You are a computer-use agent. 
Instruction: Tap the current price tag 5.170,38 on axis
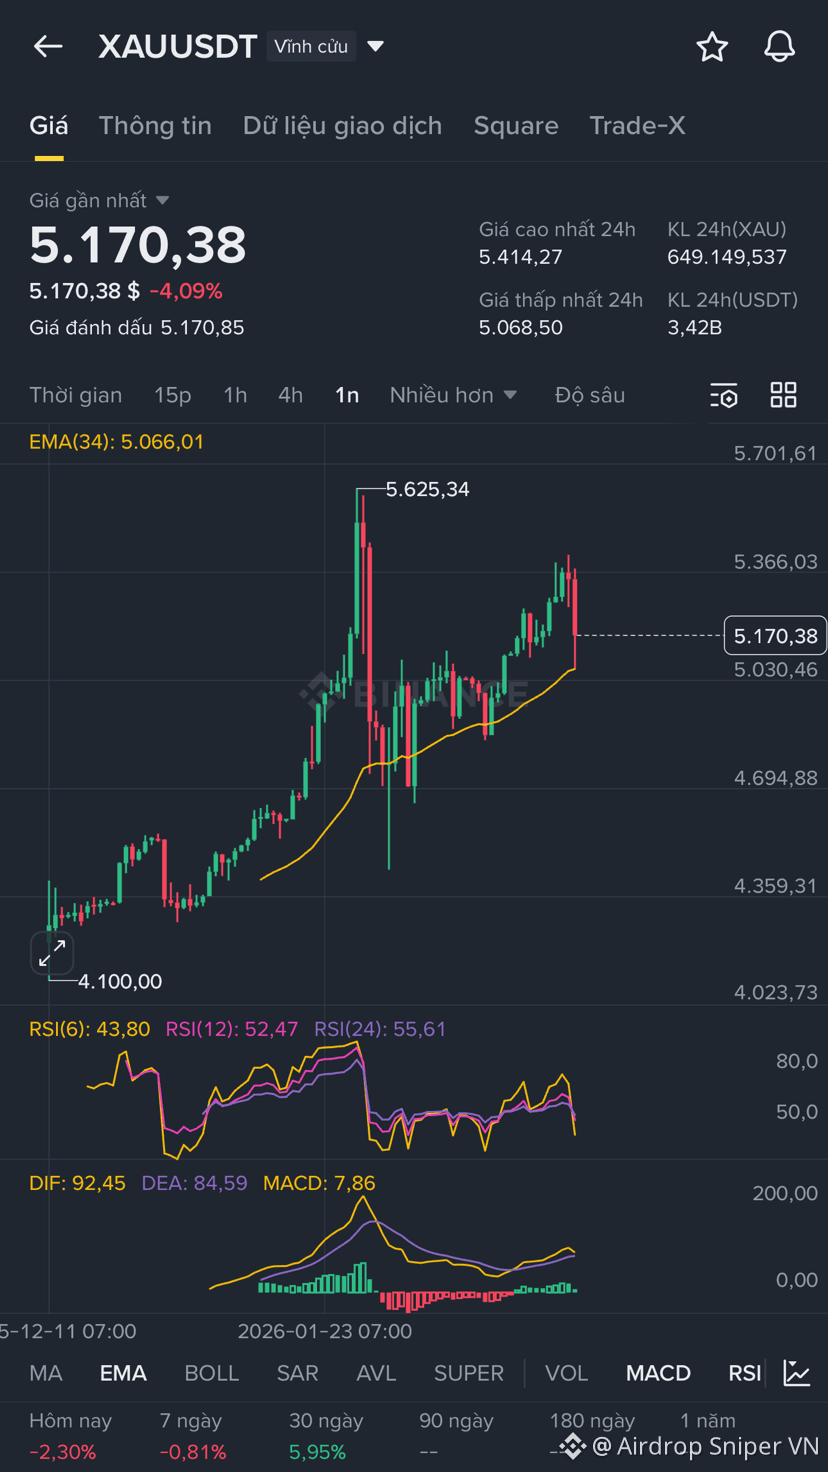point(775,636)
